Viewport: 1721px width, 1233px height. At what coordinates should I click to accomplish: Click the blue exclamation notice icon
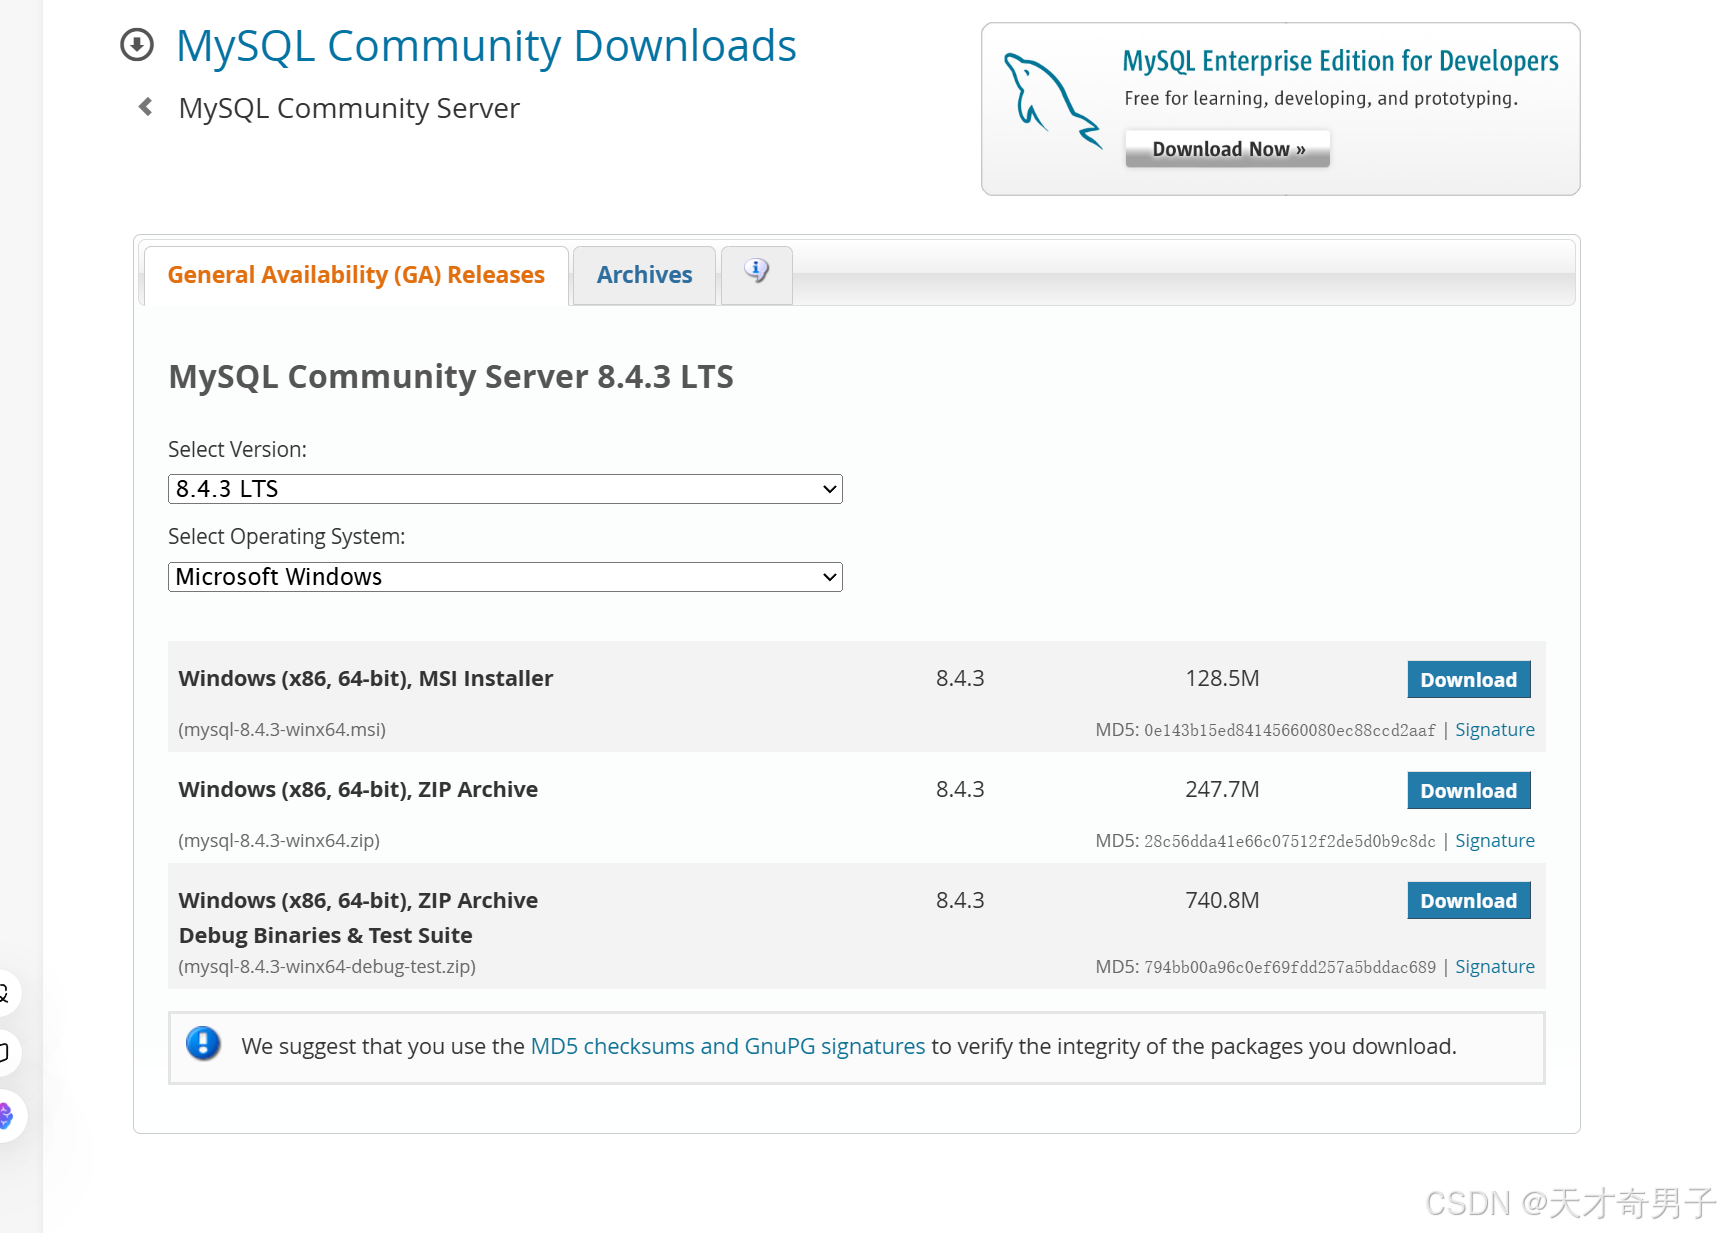point(203,1044)
